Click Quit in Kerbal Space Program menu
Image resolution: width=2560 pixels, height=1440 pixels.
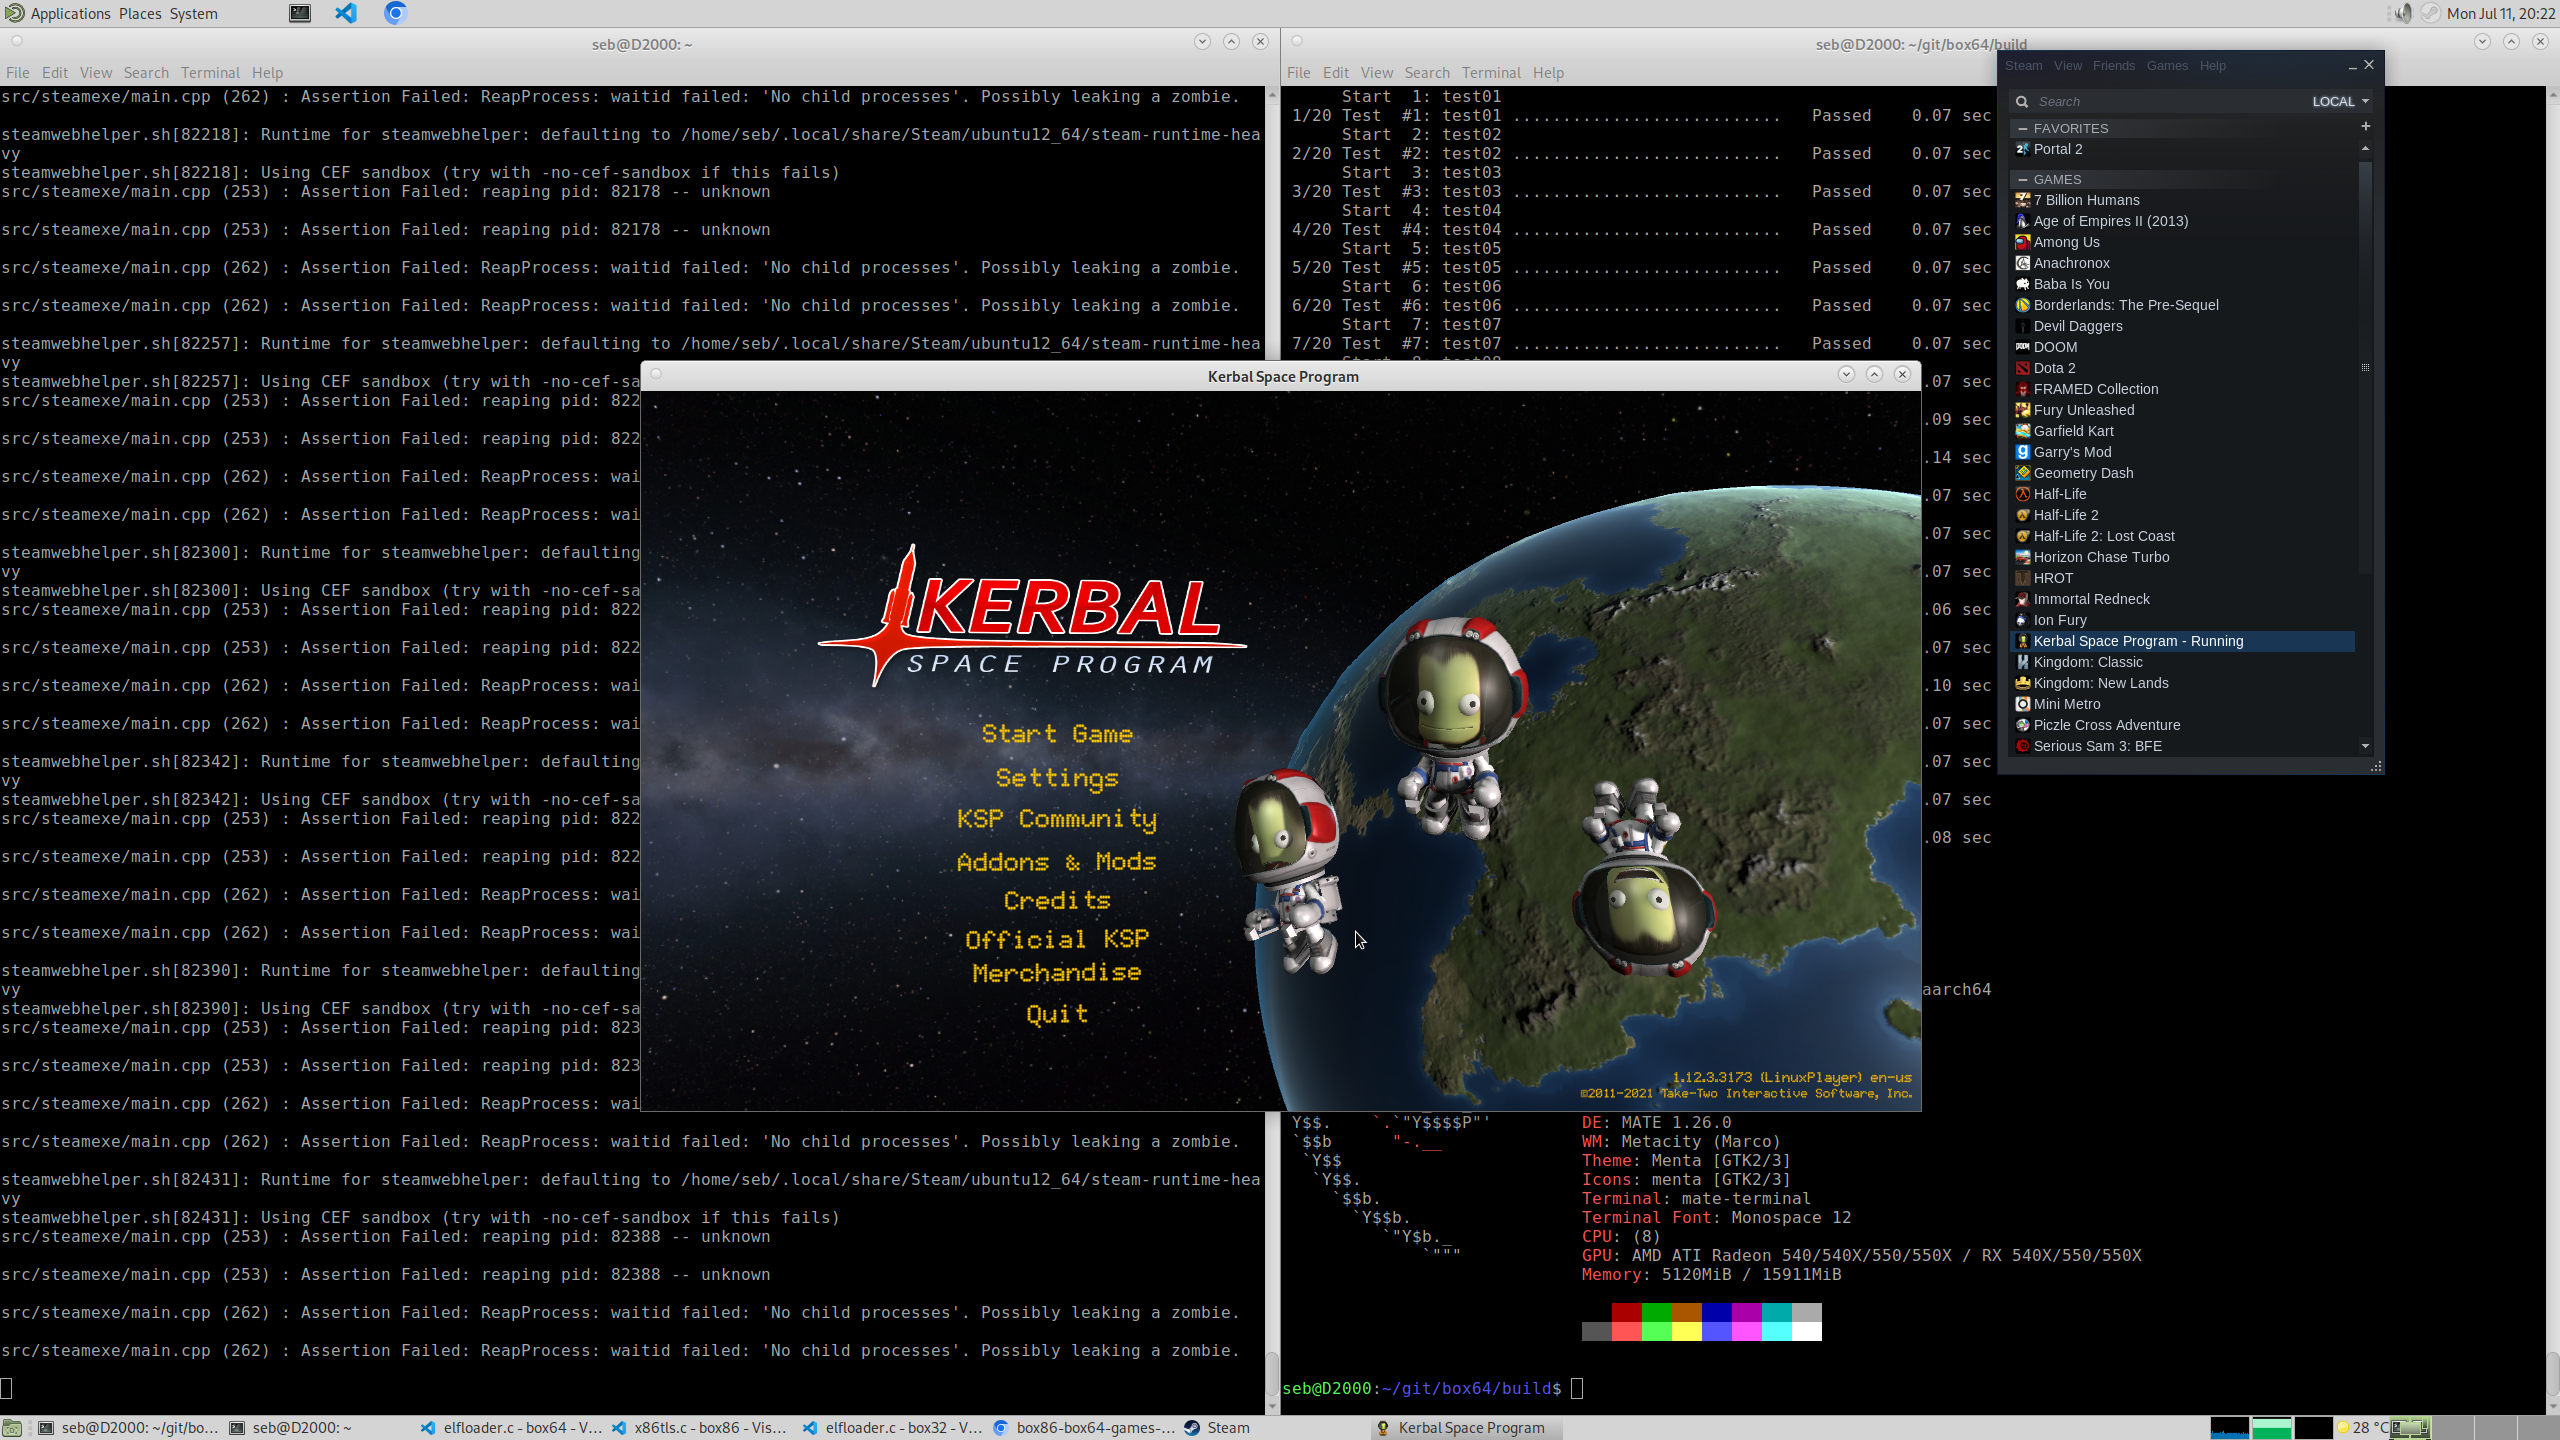click(1057, 1014)
